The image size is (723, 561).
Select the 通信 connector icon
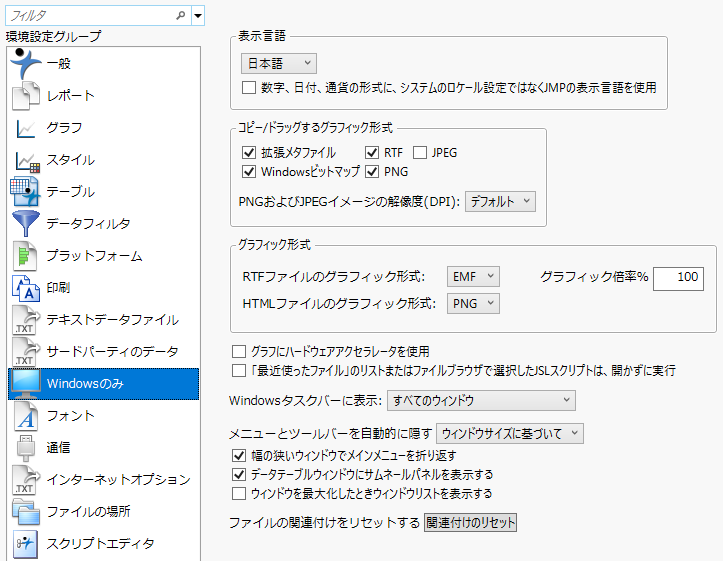[x=26, y=448]
